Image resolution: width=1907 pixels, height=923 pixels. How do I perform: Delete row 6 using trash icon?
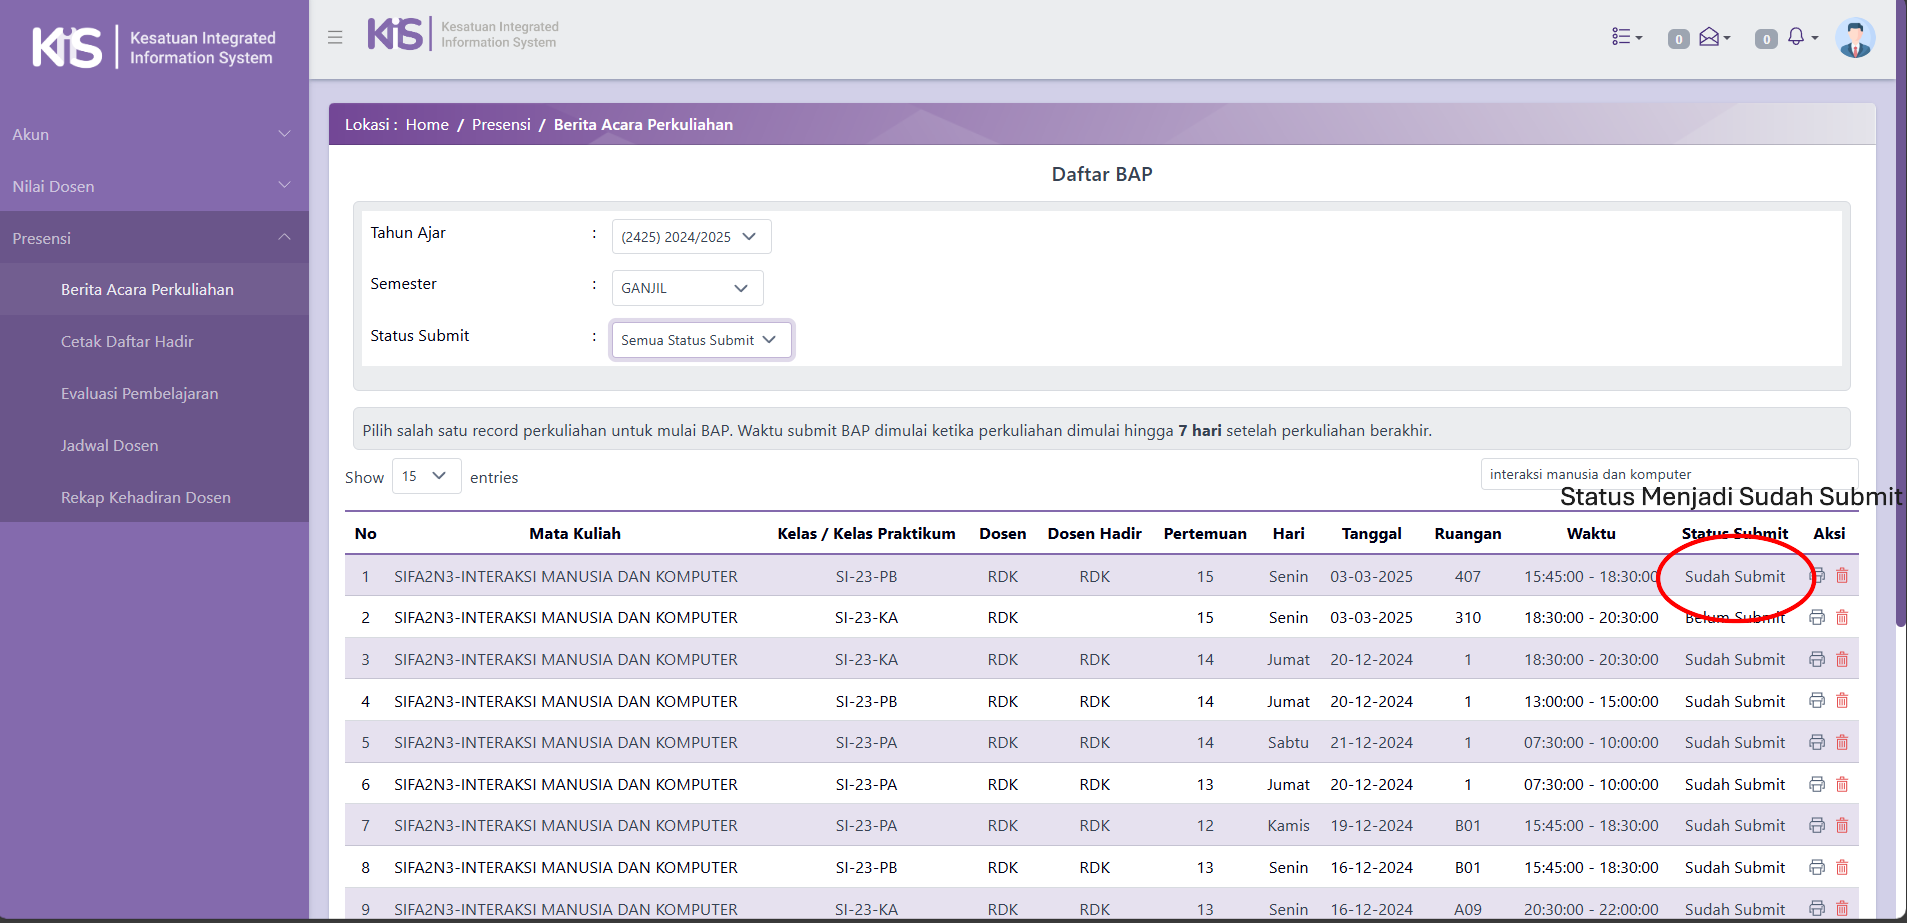click(x=1842, y=784)
